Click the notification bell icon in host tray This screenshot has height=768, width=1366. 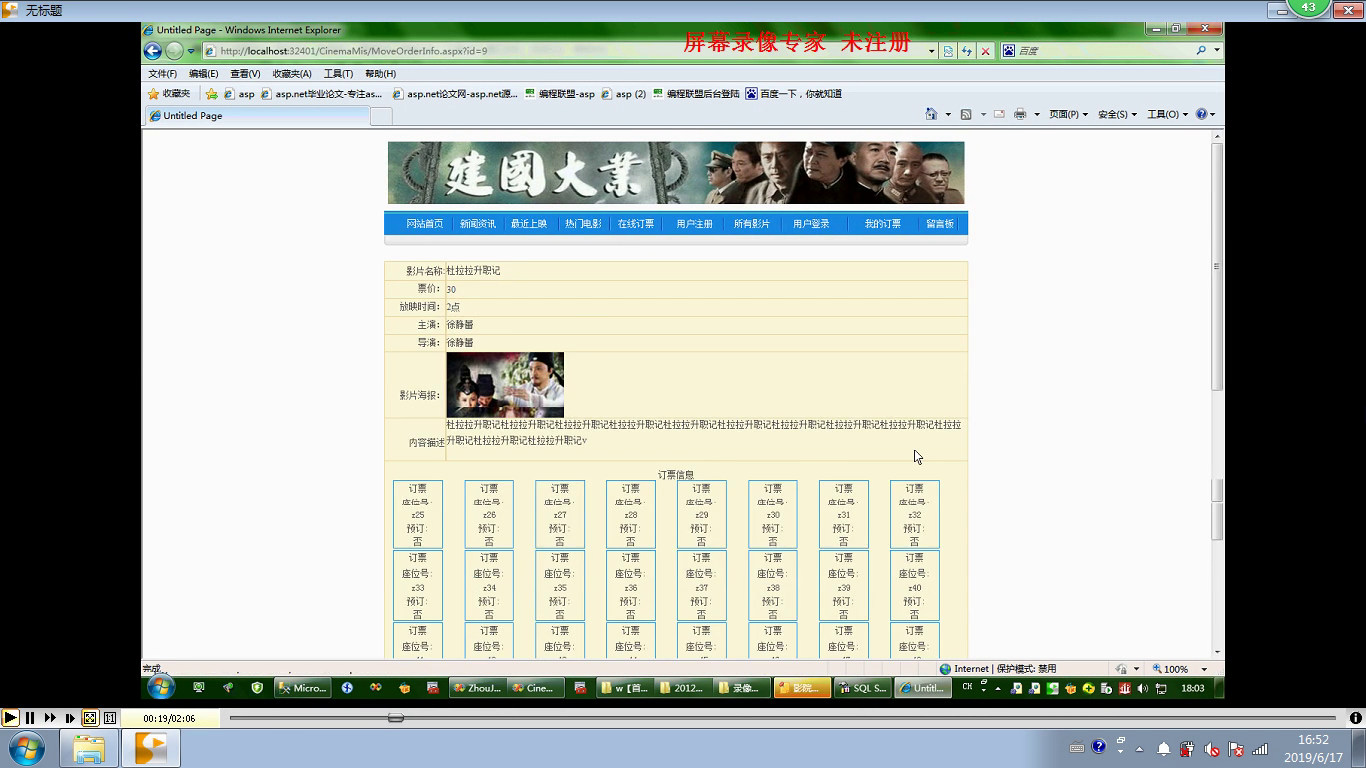coord(1164,748)
